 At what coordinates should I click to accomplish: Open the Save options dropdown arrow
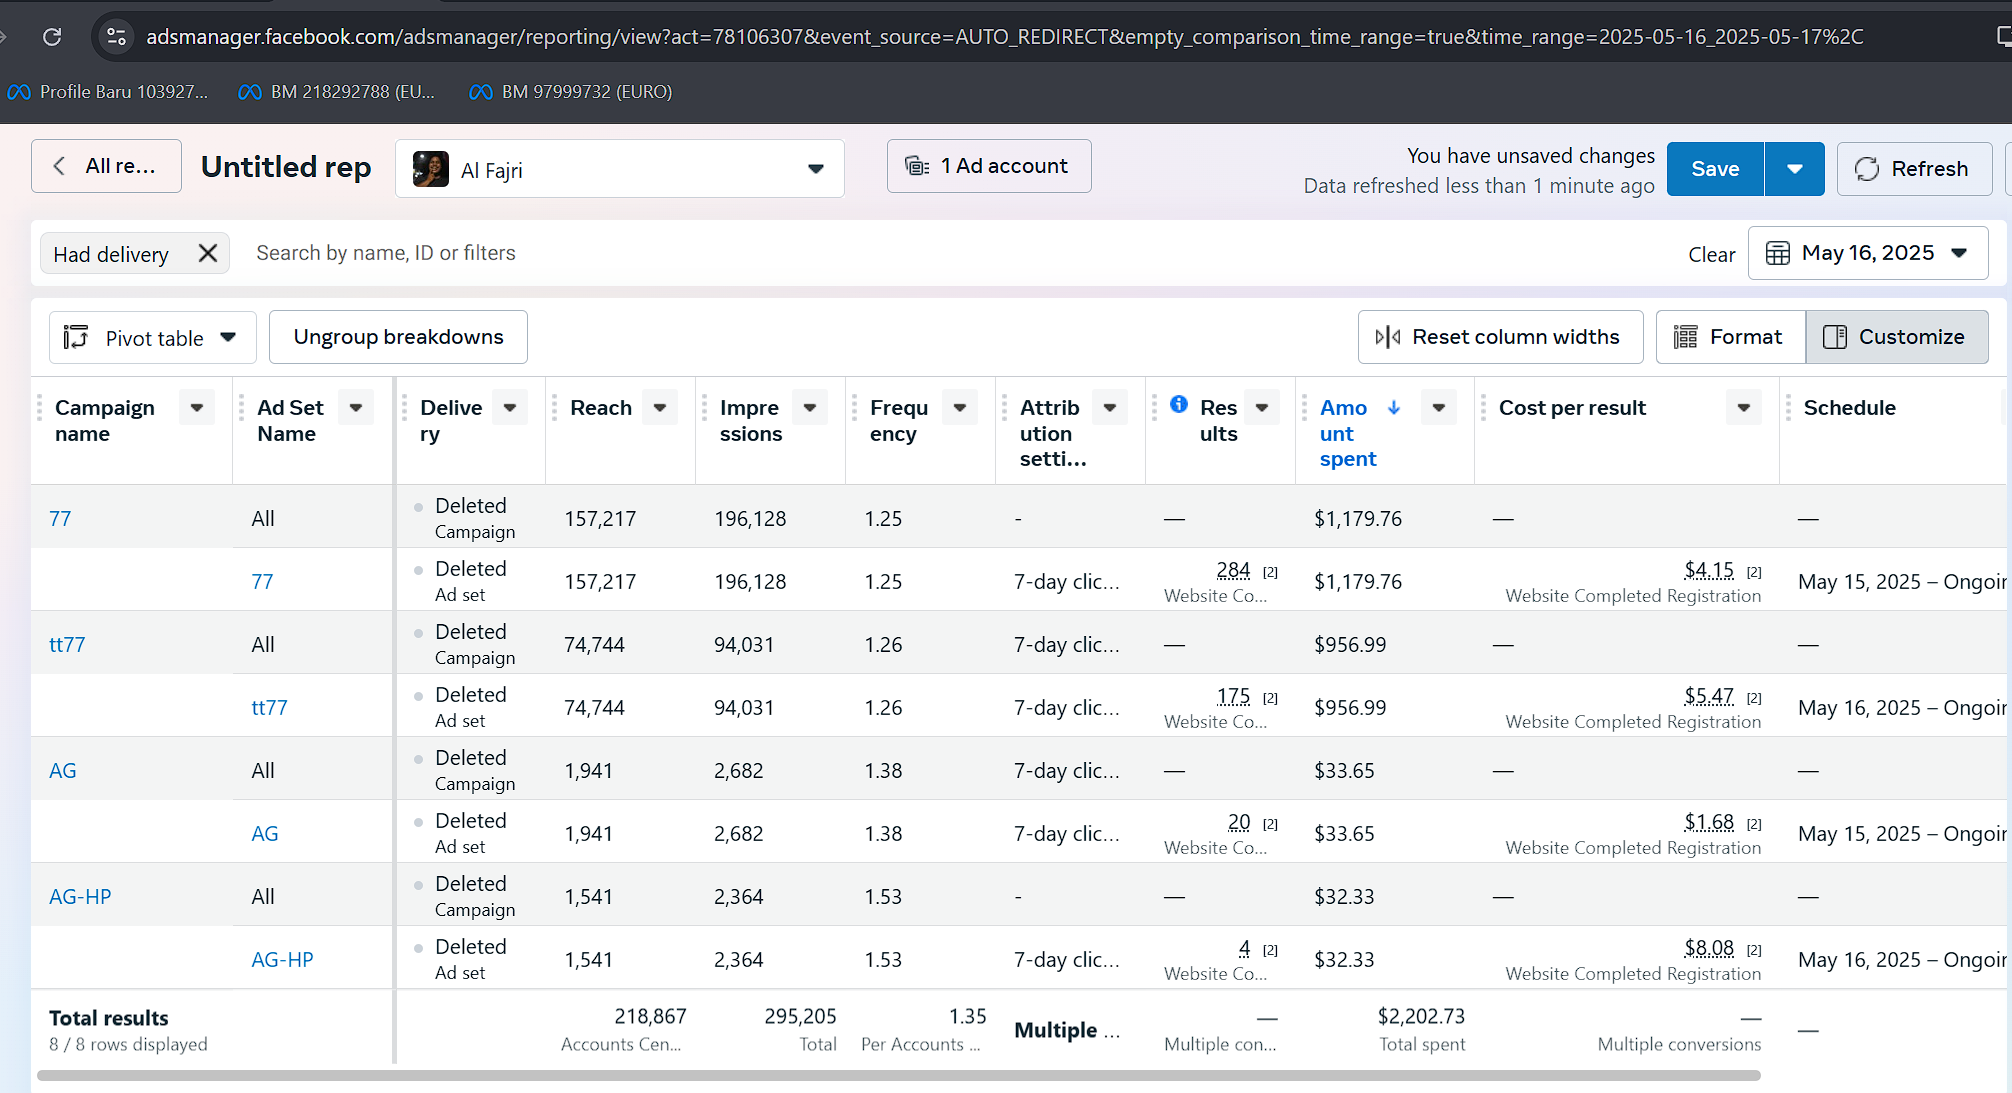pos(1794,169)
